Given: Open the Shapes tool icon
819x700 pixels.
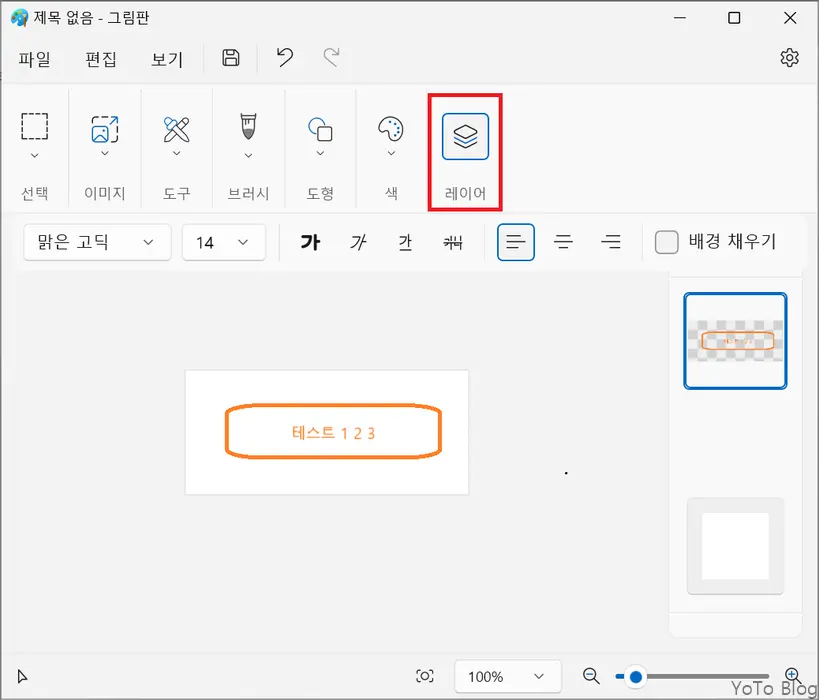Looking at the screenshot, I should [320, 128].
